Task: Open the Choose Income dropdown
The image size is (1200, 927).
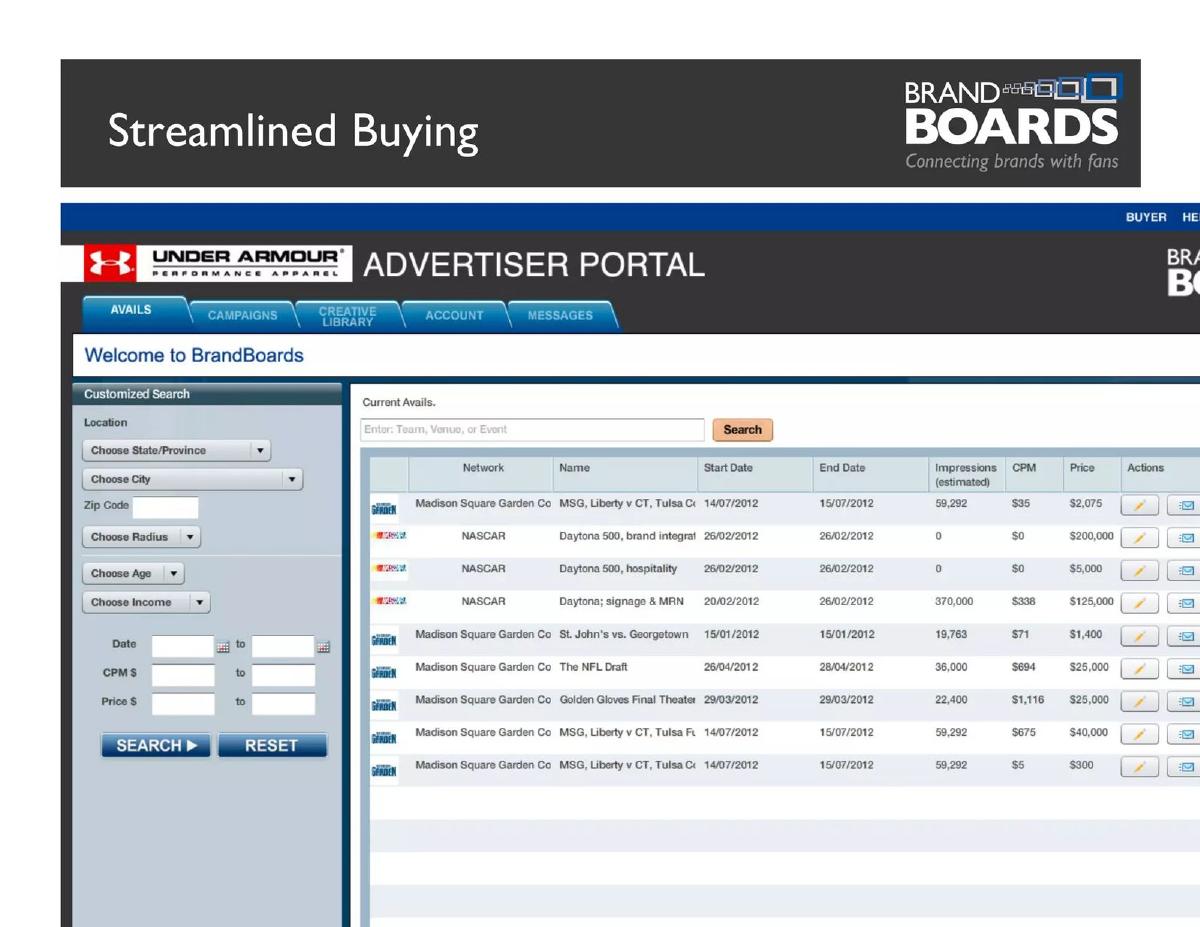Action: pos(146,603)
